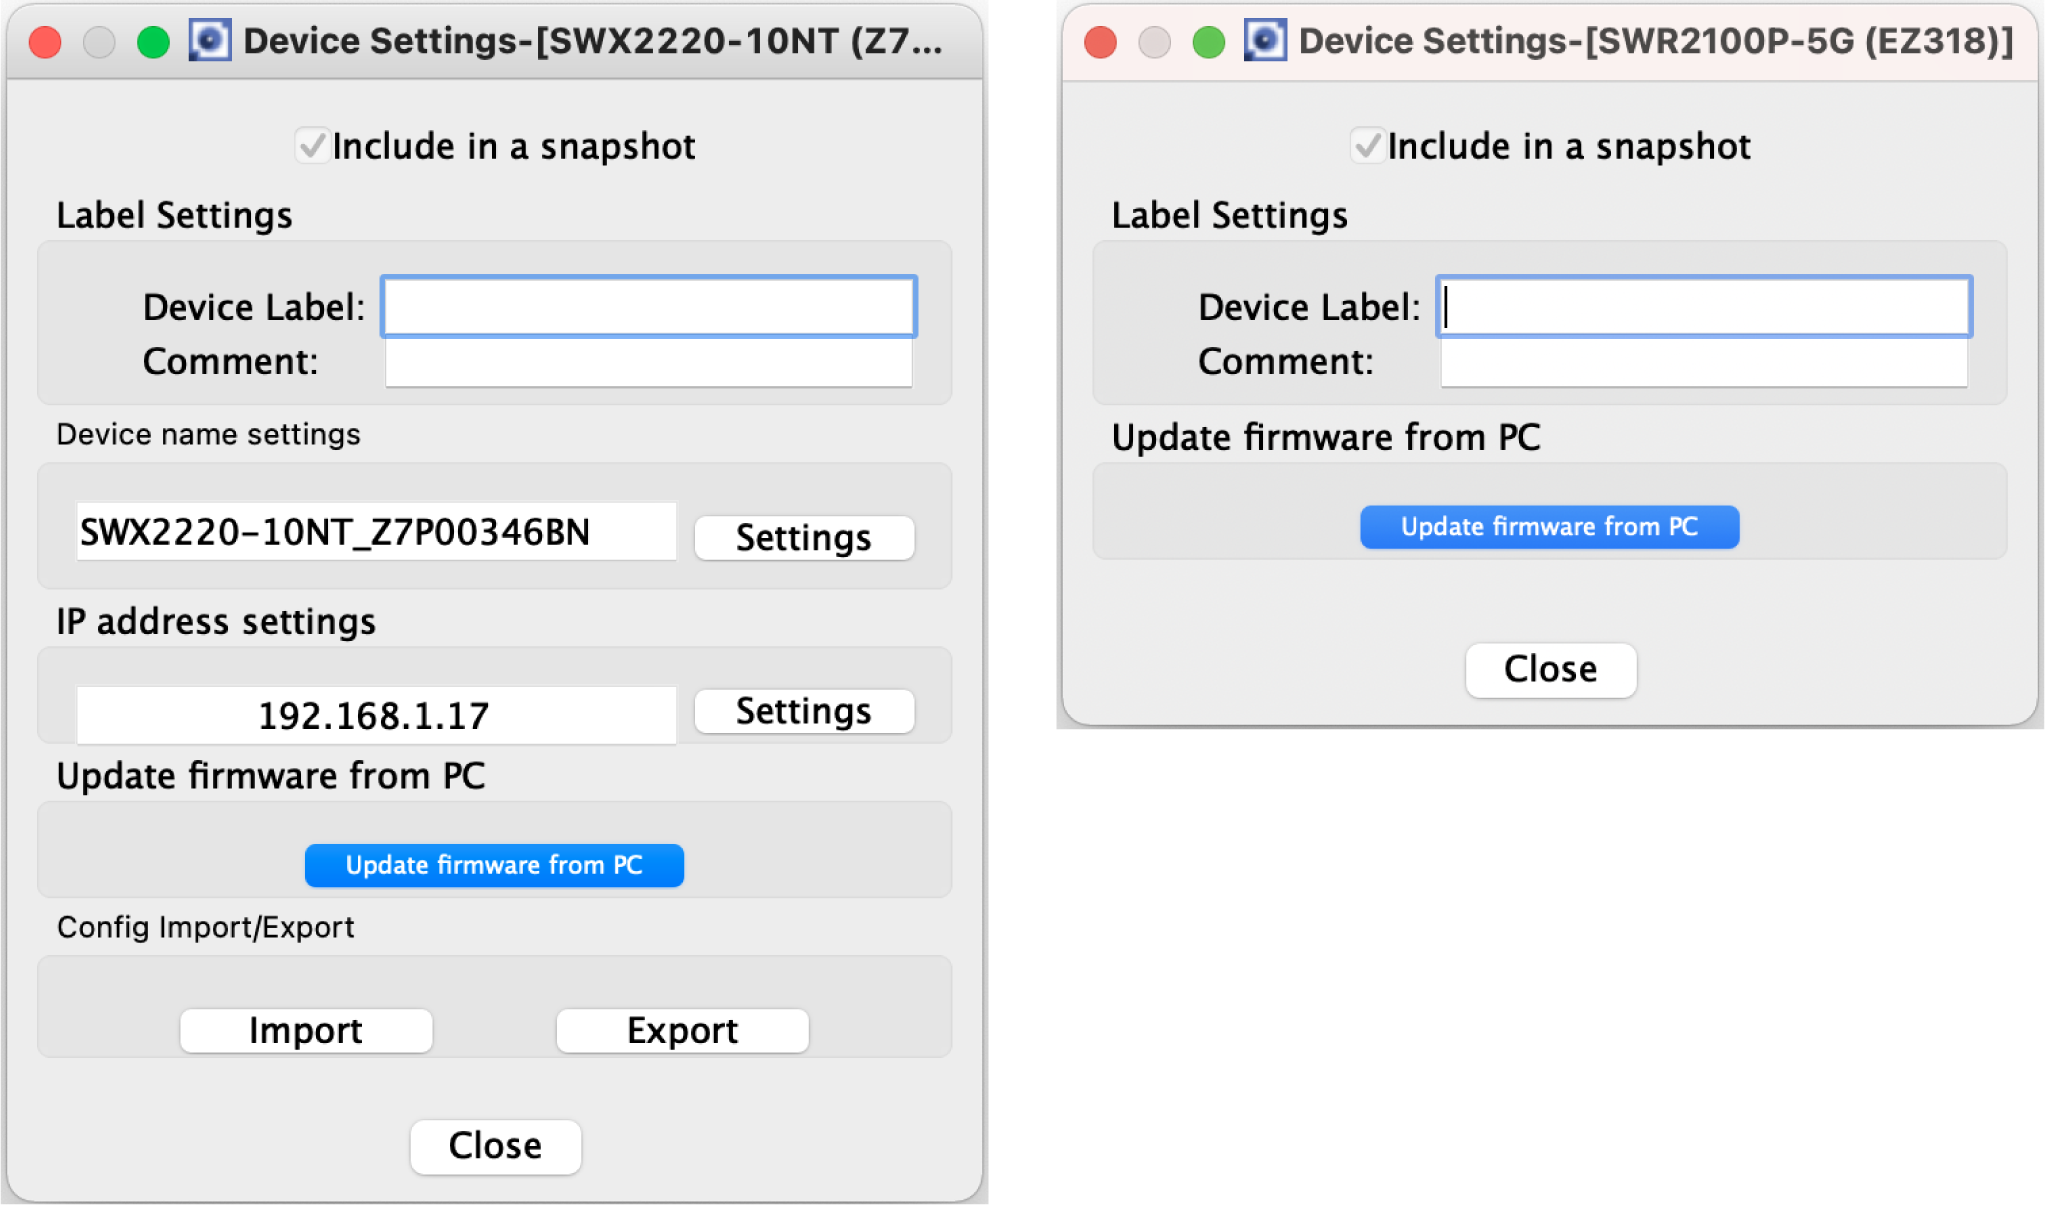This screenshot has height=1205, width=2045.
Task: Click the app icon in SWX2220-10NT title bar
Action: coord(210,41)
